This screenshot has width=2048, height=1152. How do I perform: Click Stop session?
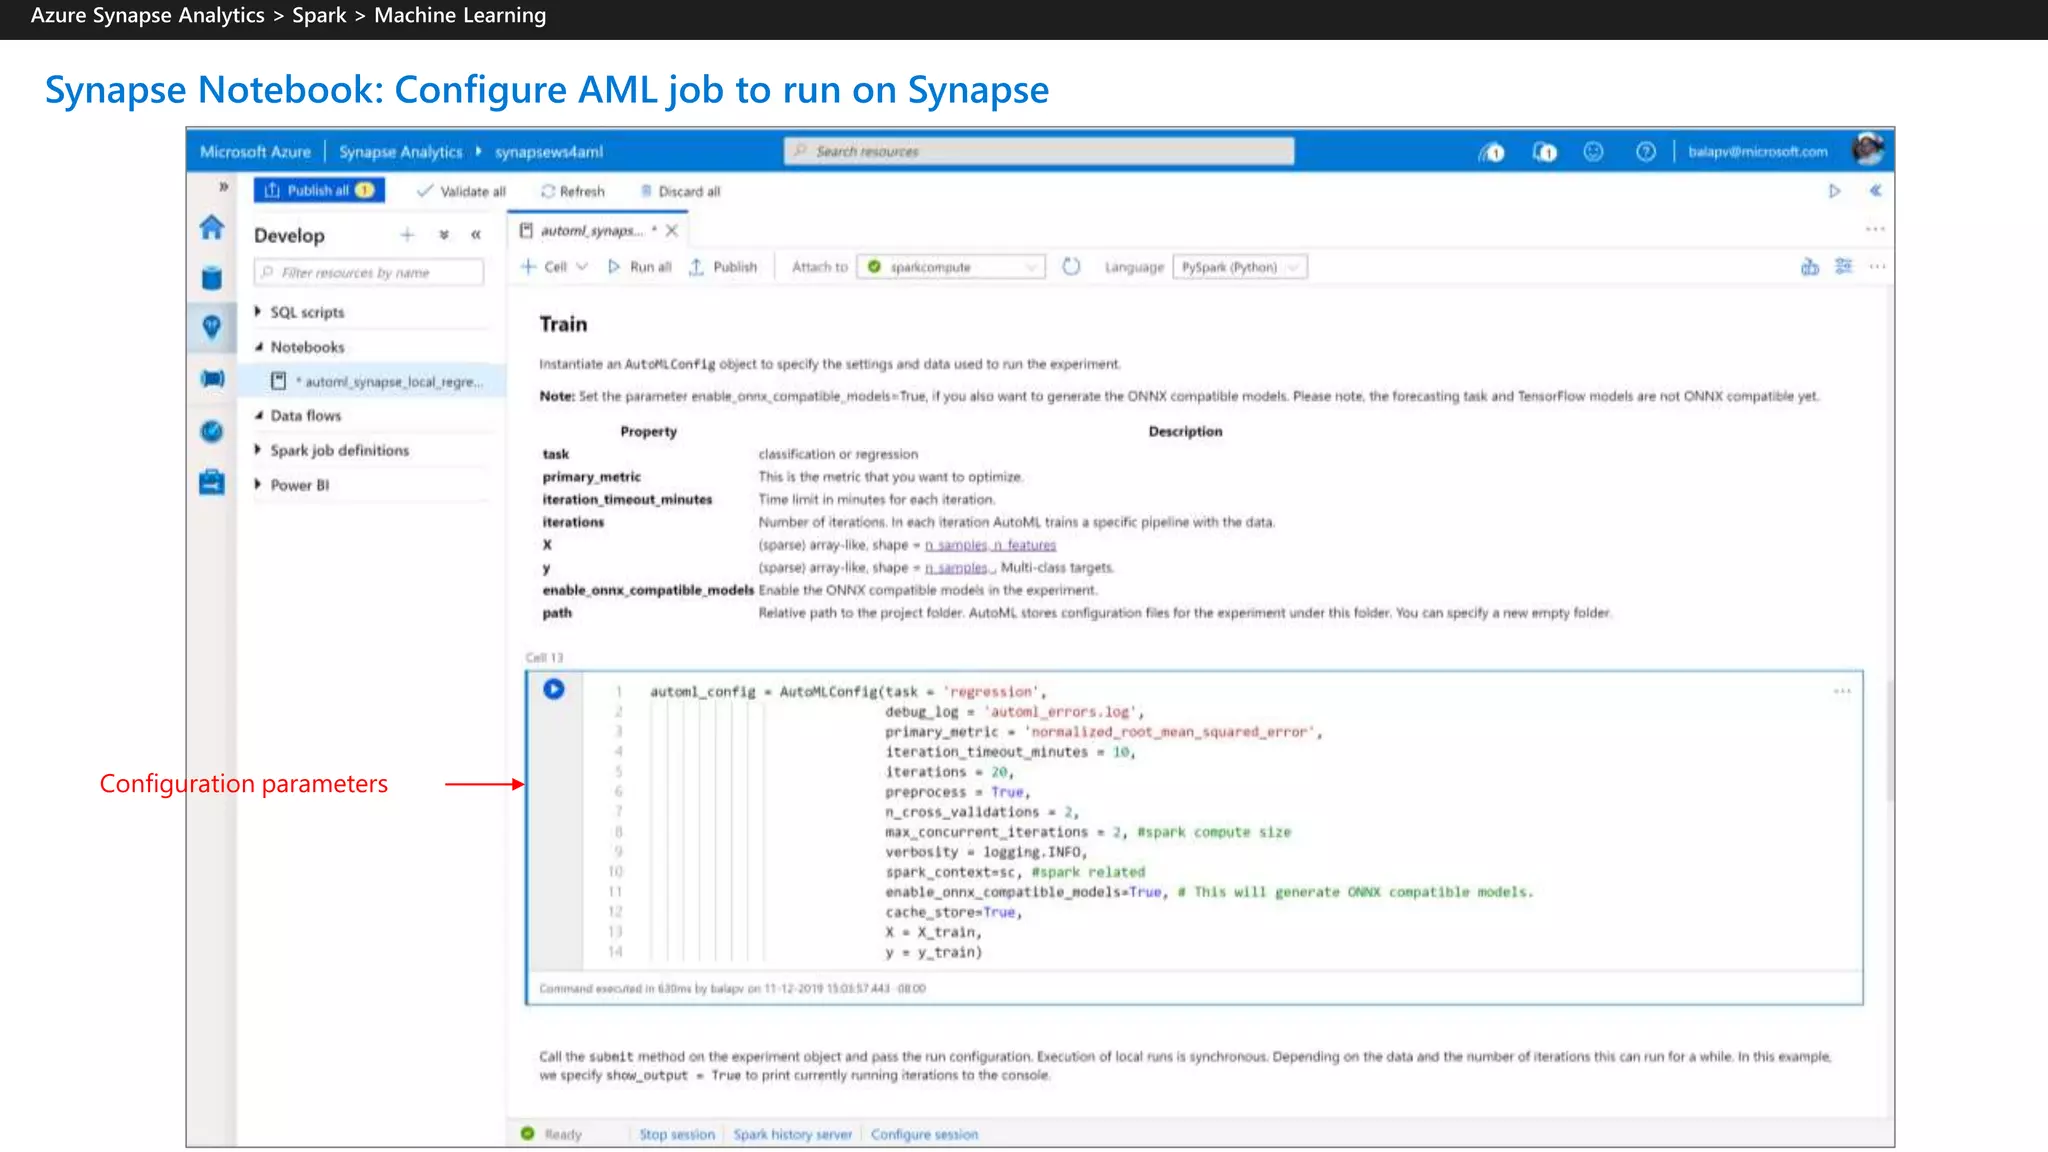tap(677, 1134)
